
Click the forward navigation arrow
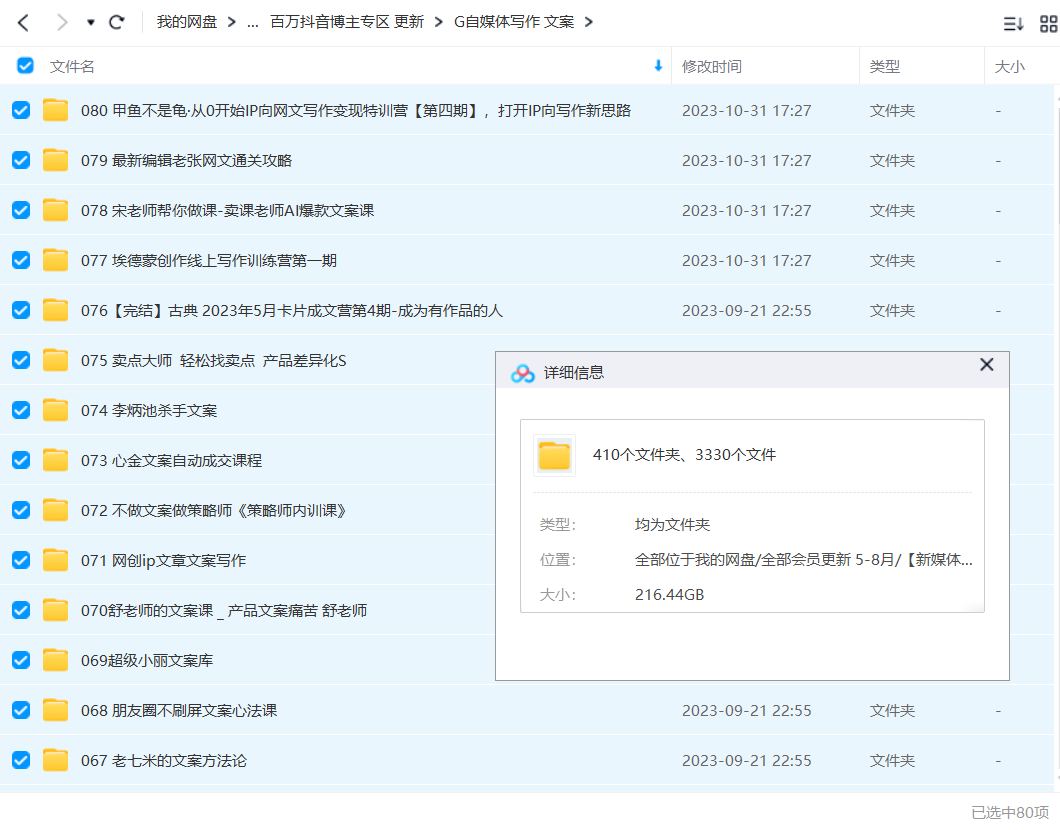click(x=62, y=22)
